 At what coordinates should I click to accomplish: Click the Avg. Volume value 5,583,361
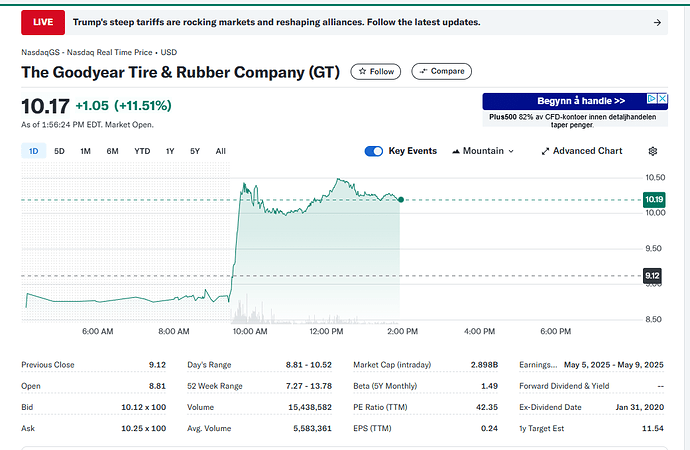[x=312, y=428]
